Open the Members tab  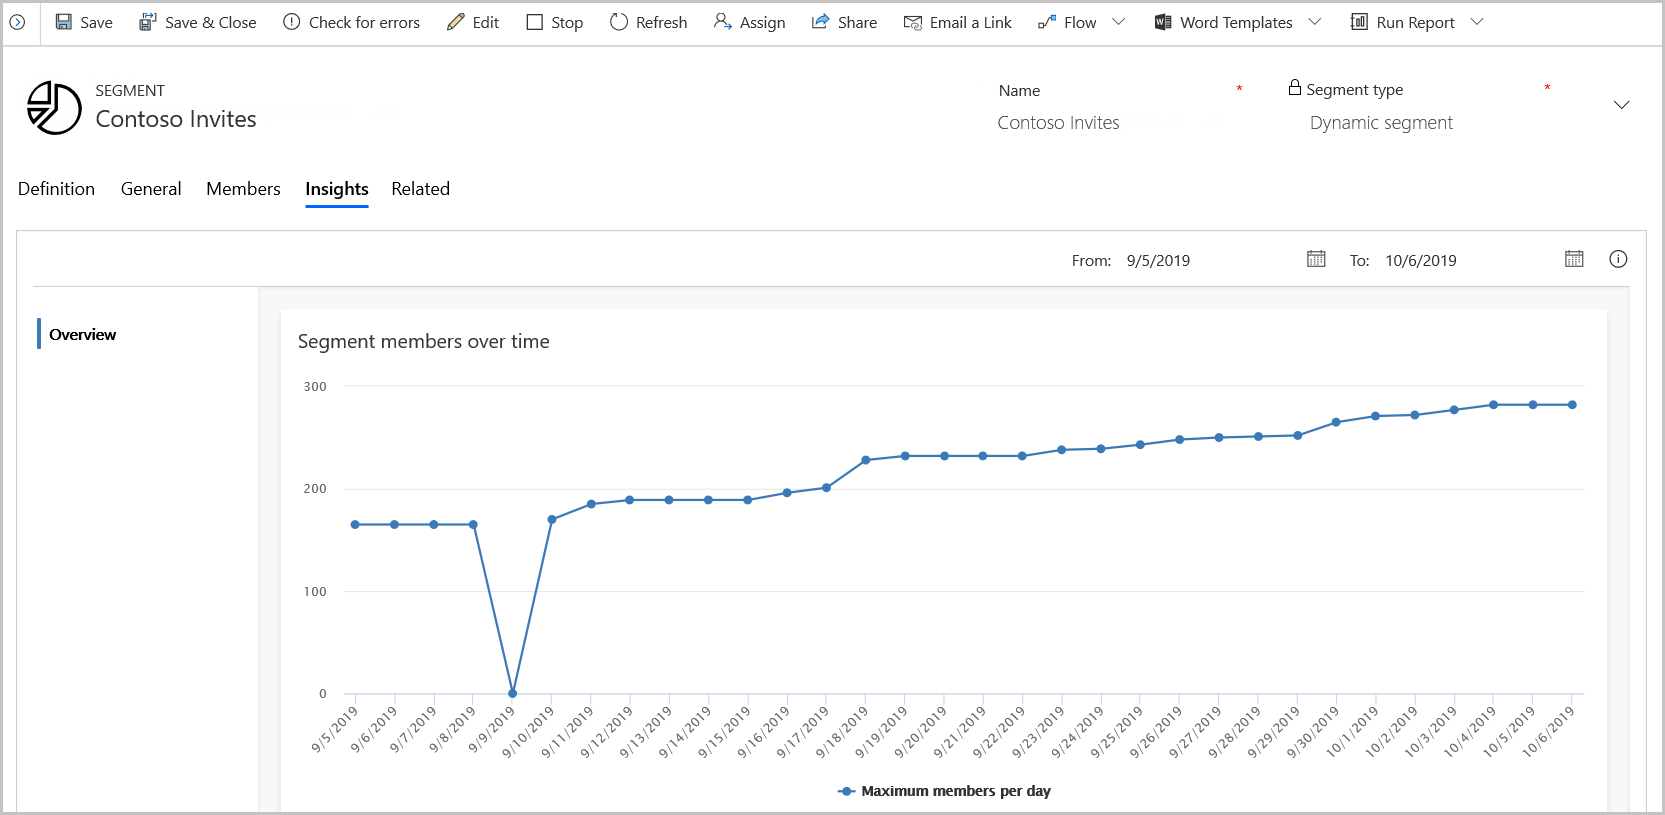pyautogui.click(x=243, y=189)
